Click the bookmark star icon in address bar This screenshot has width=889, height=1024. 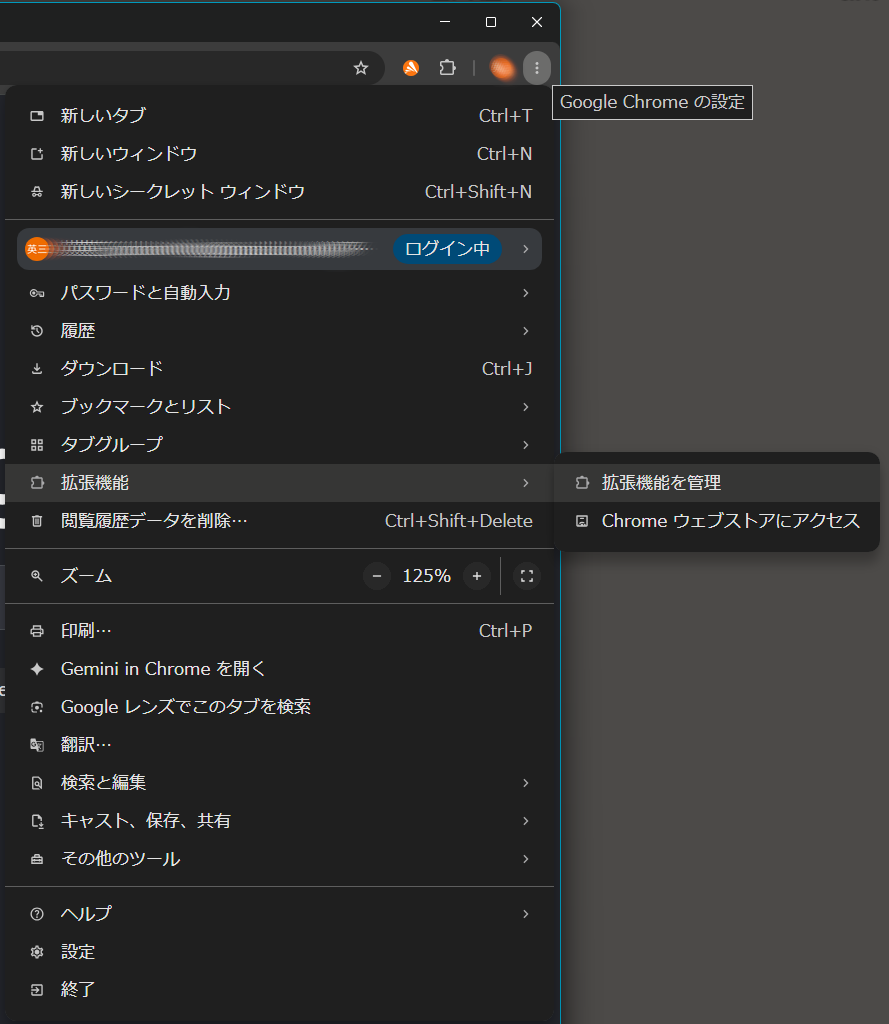361,68
